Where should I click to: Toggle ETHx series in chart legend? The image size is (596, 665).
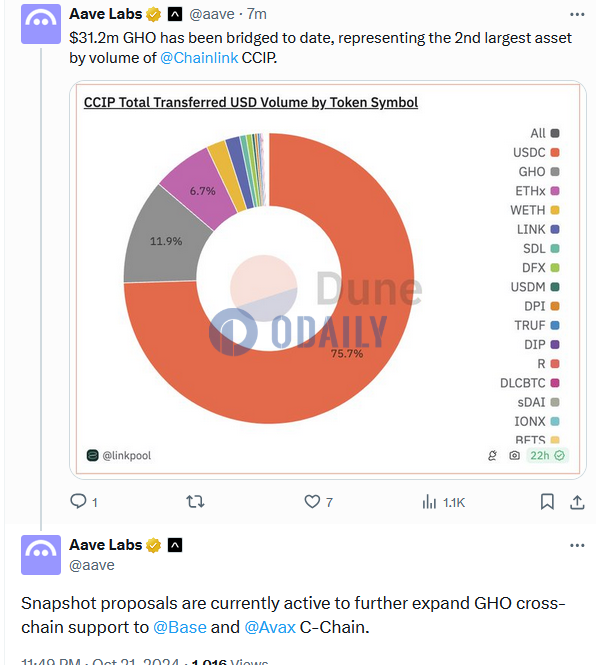[x=537, y=191]
